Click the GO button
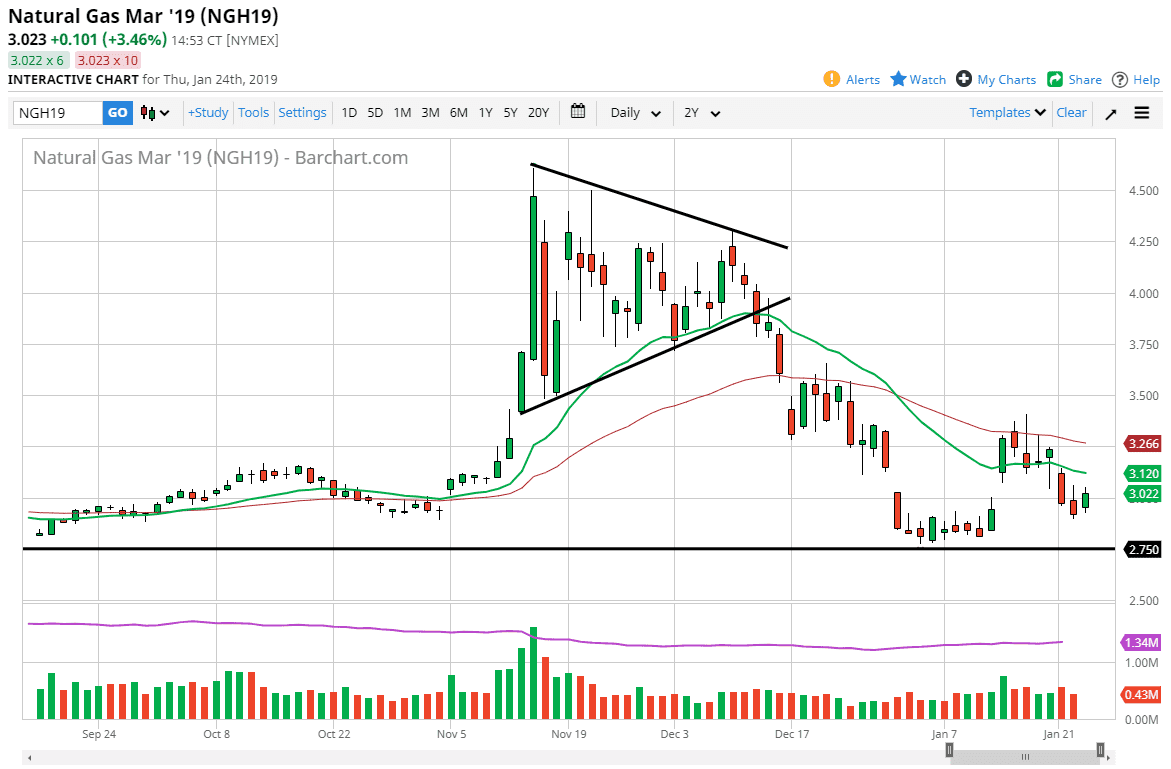Viewport: 1171px width, 769px height. (117, 113)
